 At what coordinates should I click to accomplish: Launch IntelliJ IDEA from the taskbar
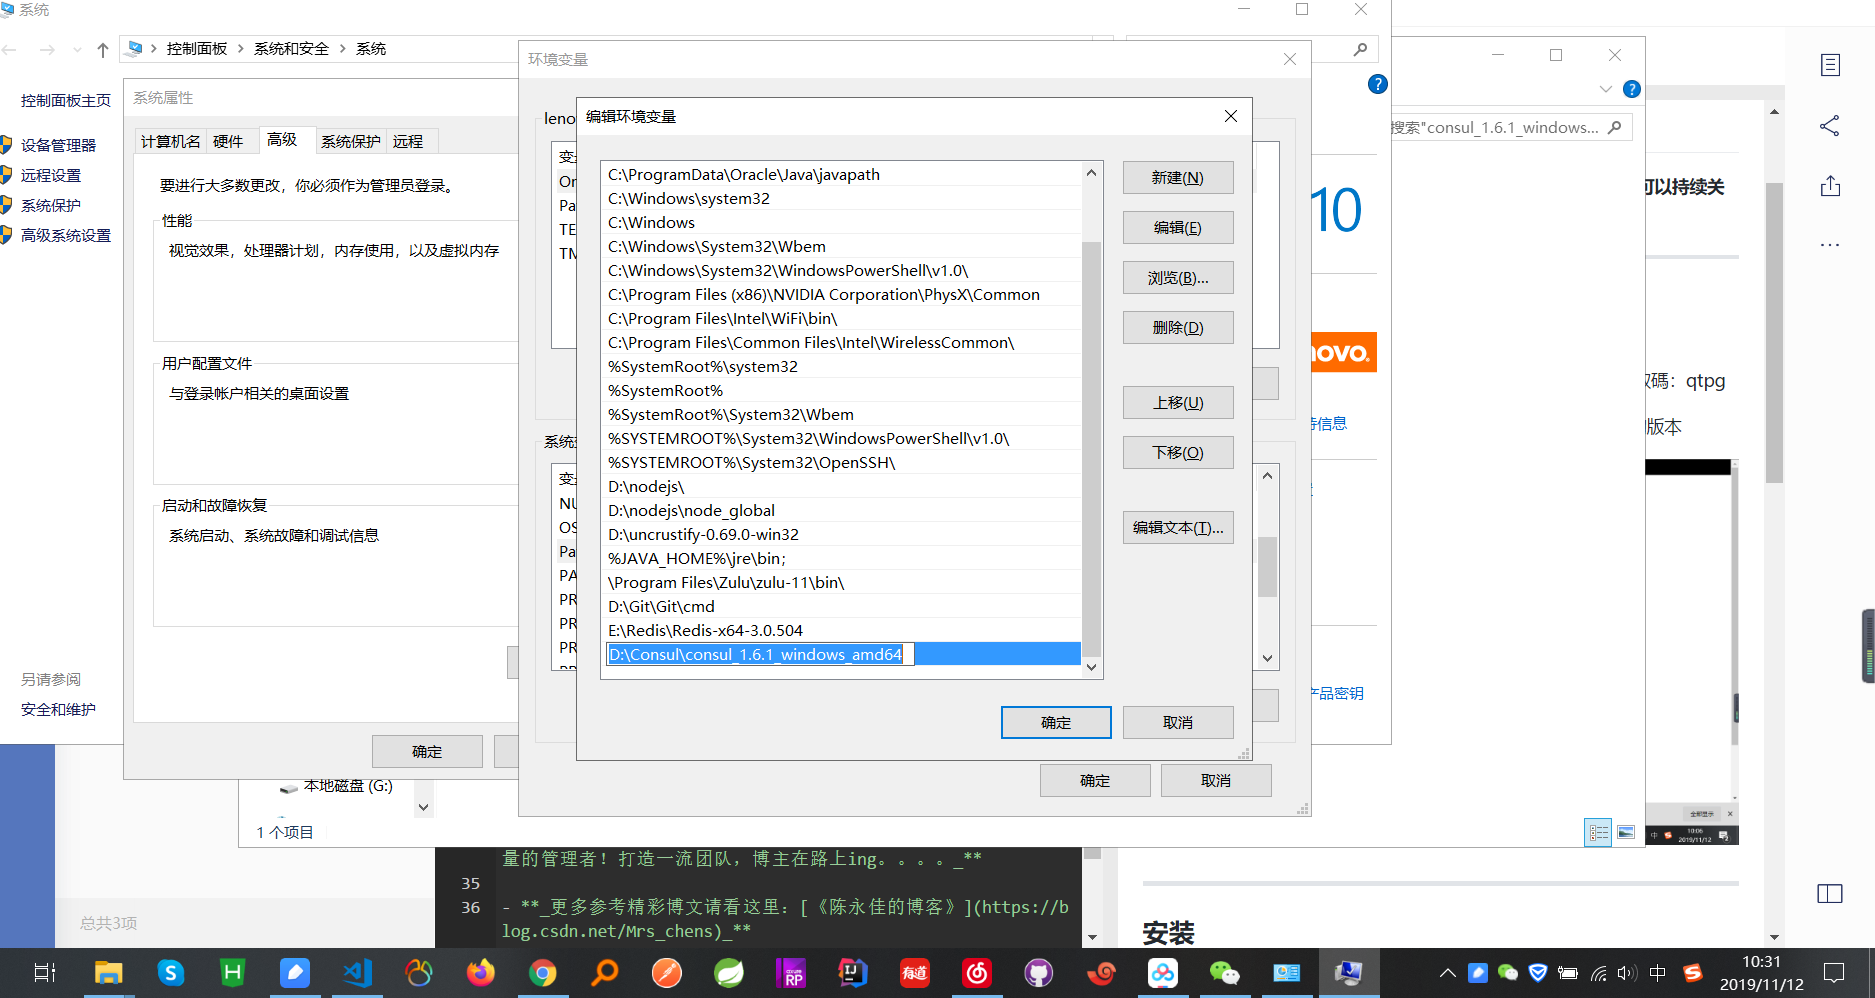point(852,972)
